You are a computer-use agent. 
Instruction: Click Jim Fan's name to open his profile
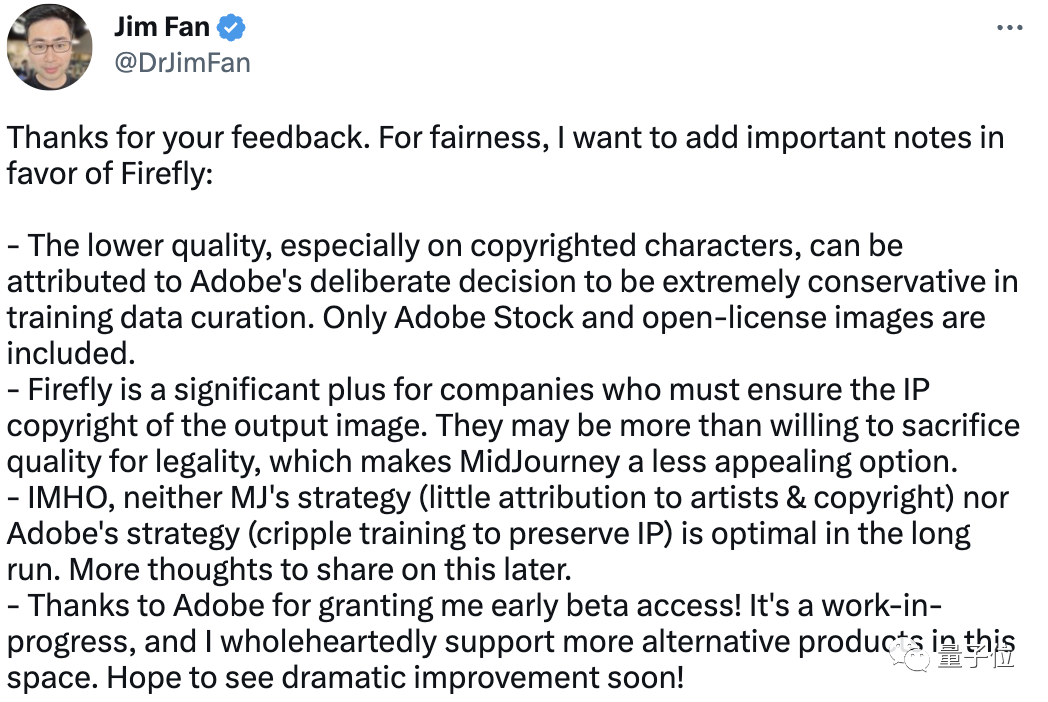(x=163, y=26)
